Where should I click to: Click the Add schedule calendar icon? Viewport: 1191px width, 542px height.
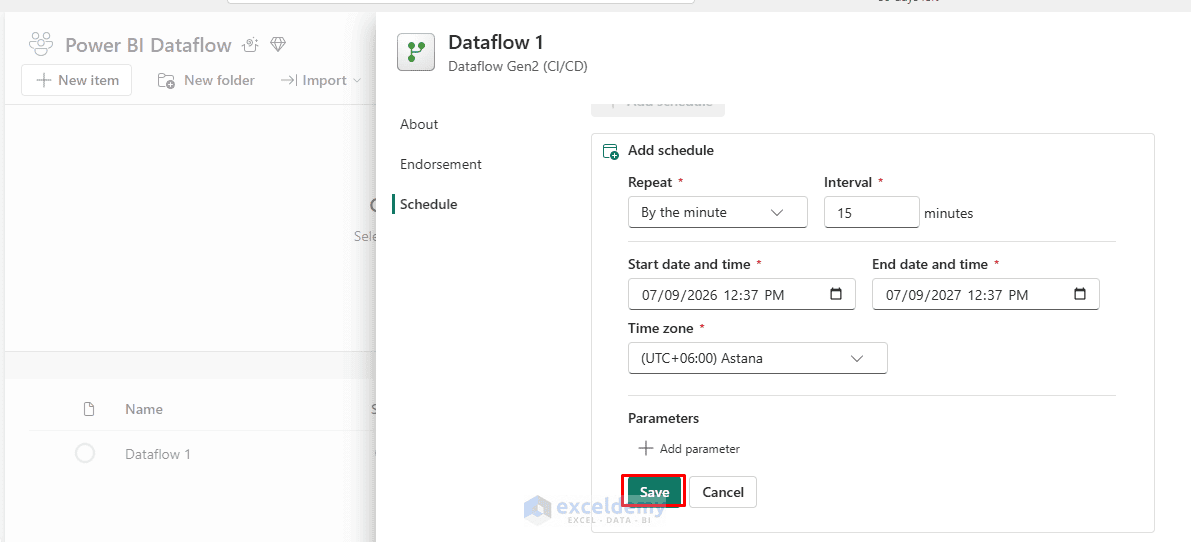pyautogui.click(x=611, y=151)
